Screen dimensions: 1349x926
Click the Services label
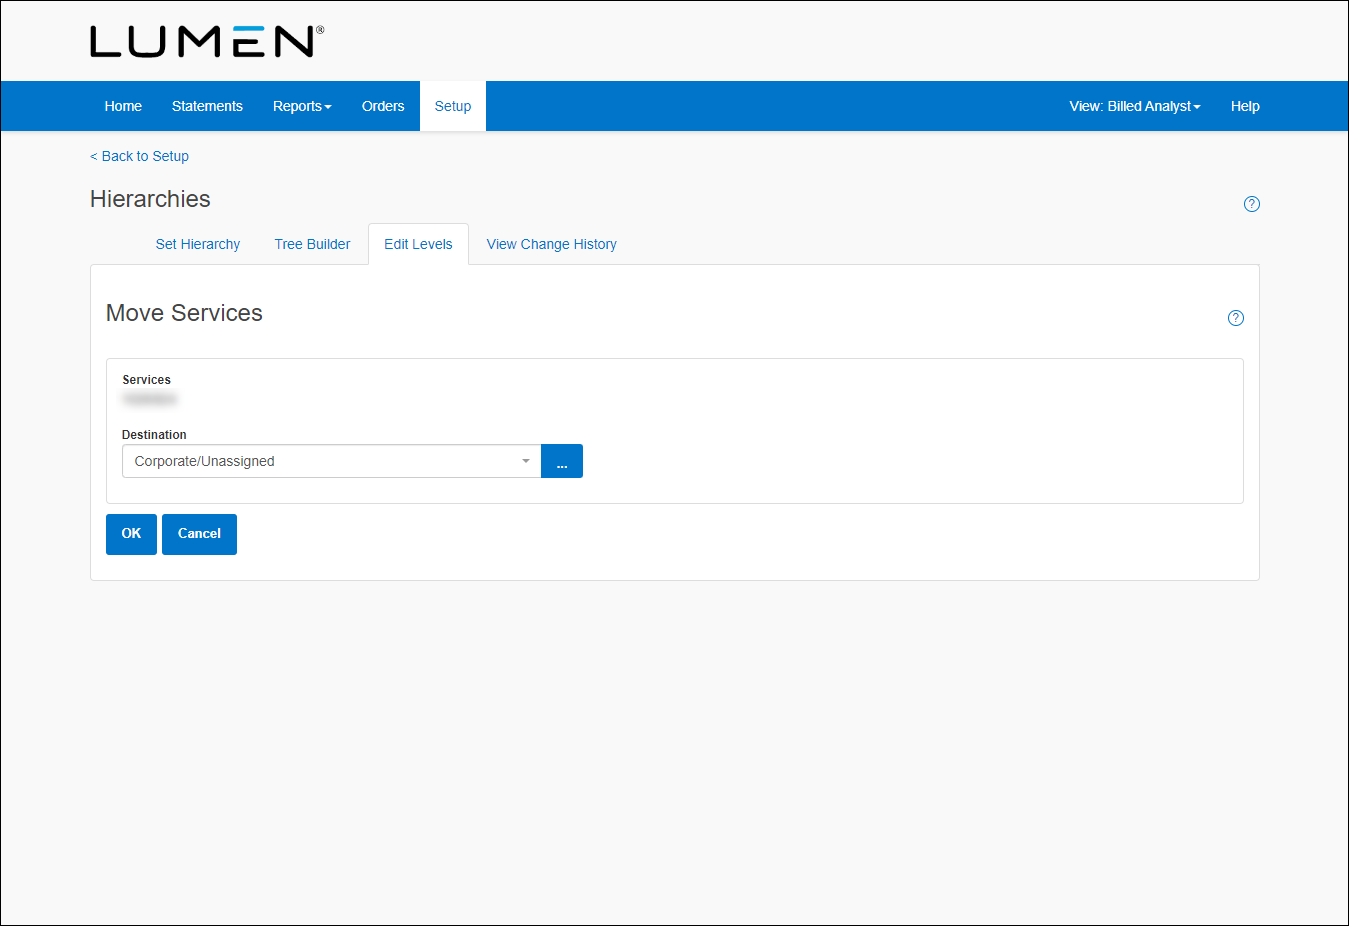146,380
